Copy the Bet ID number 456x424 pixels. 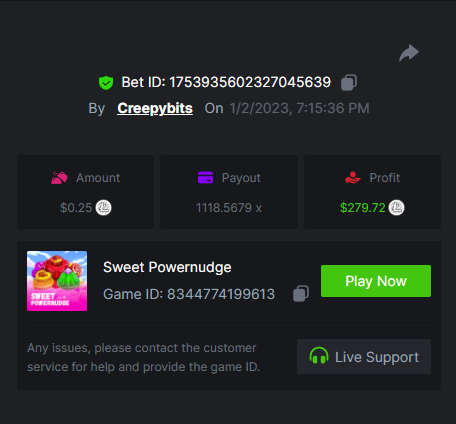[349, 82]
